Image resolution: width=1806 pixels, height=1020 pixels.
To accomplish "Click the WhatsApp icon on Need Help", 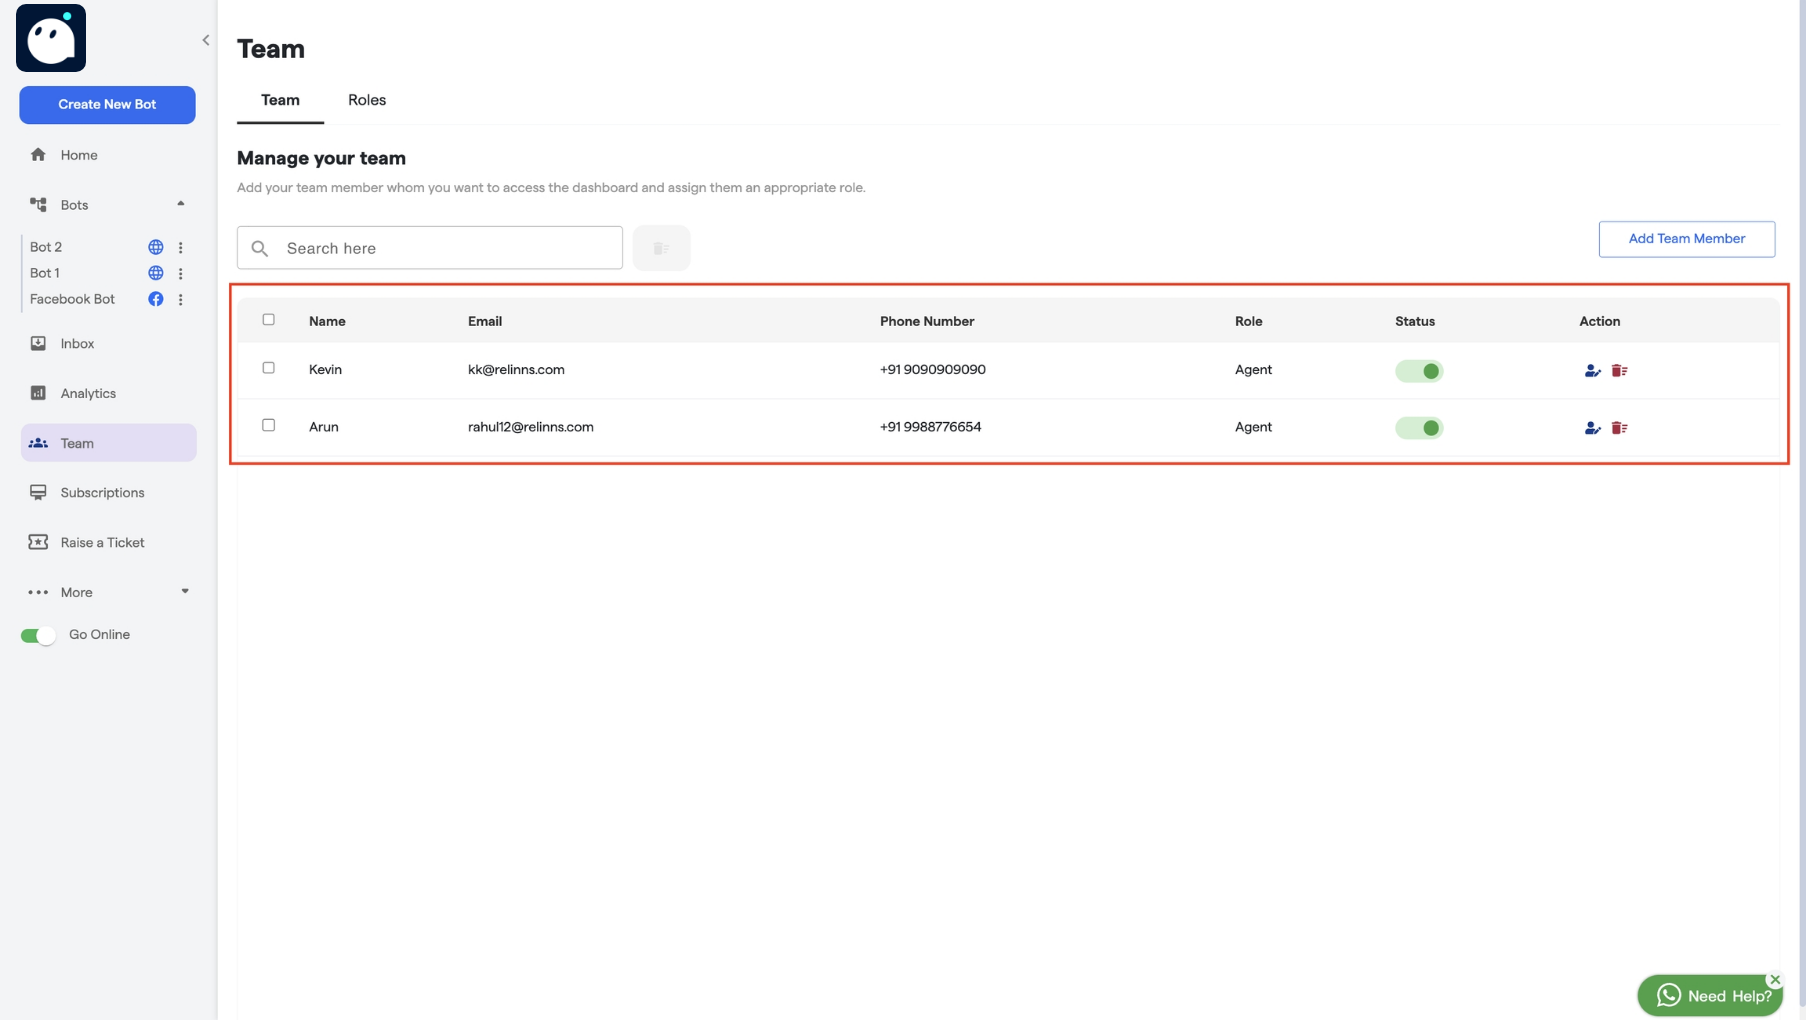I will [1668, 995].
